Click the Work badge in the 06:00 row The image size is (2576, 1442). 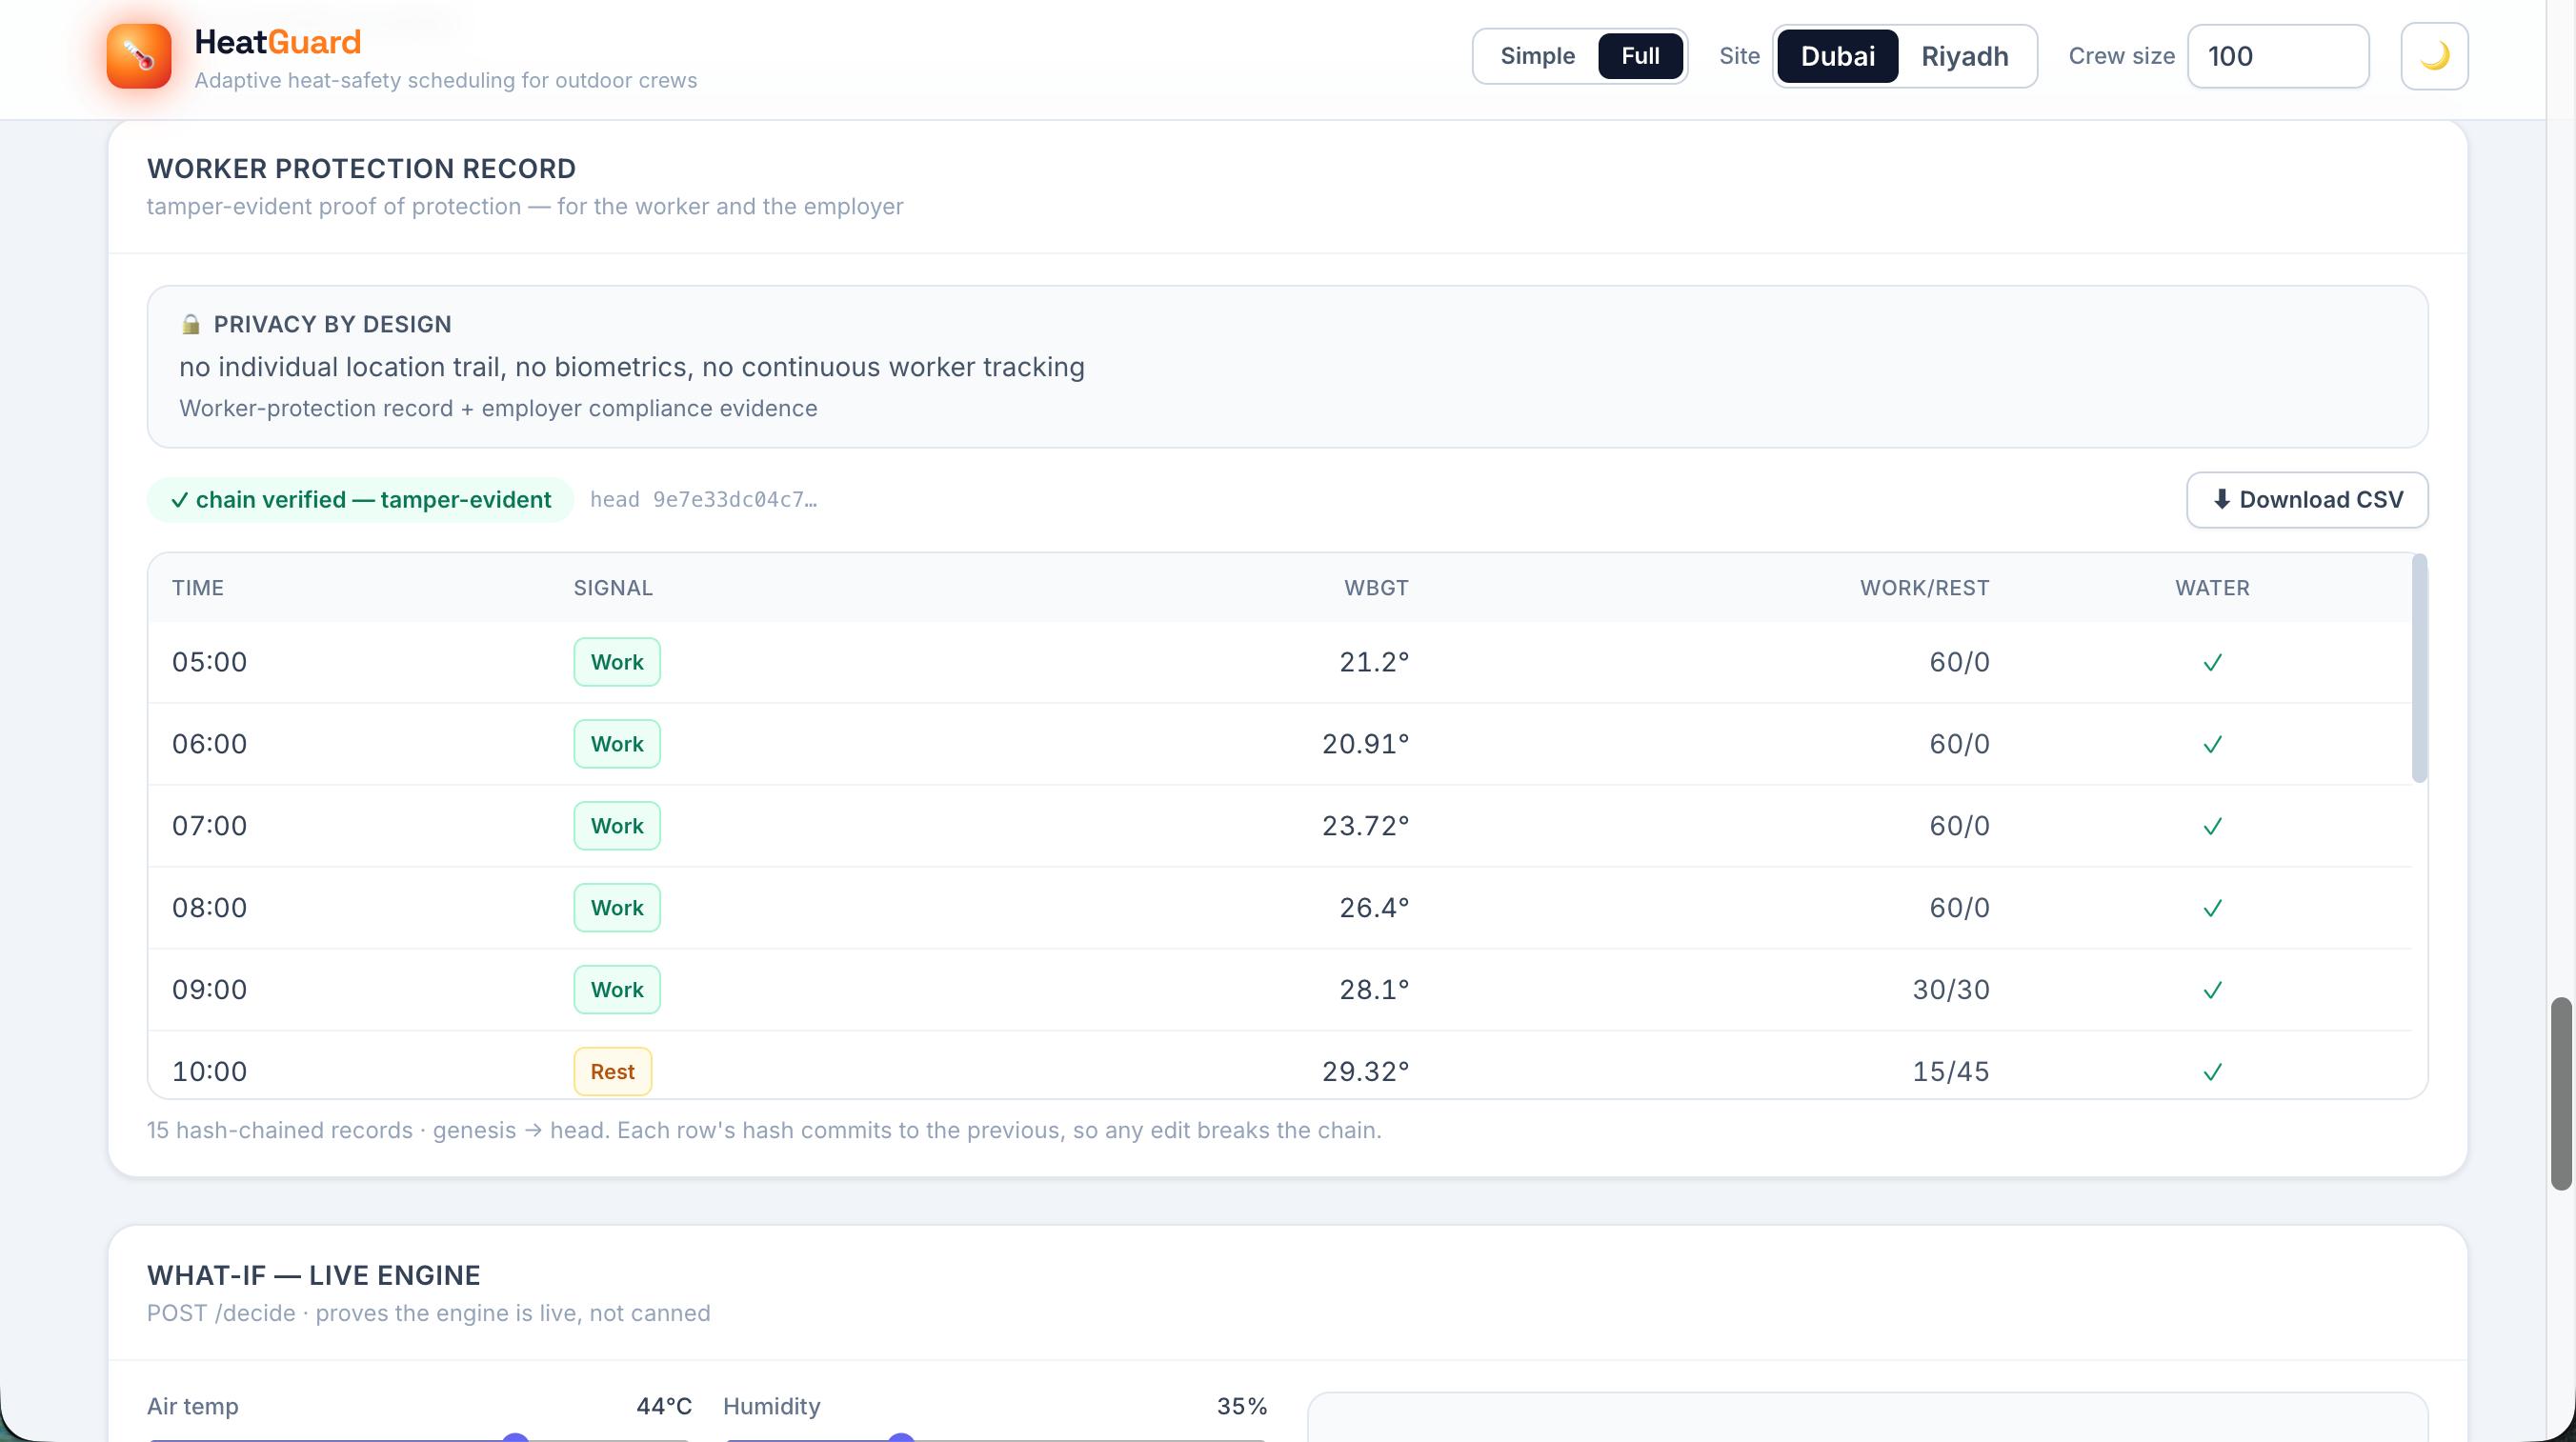[x=617, y=744]
